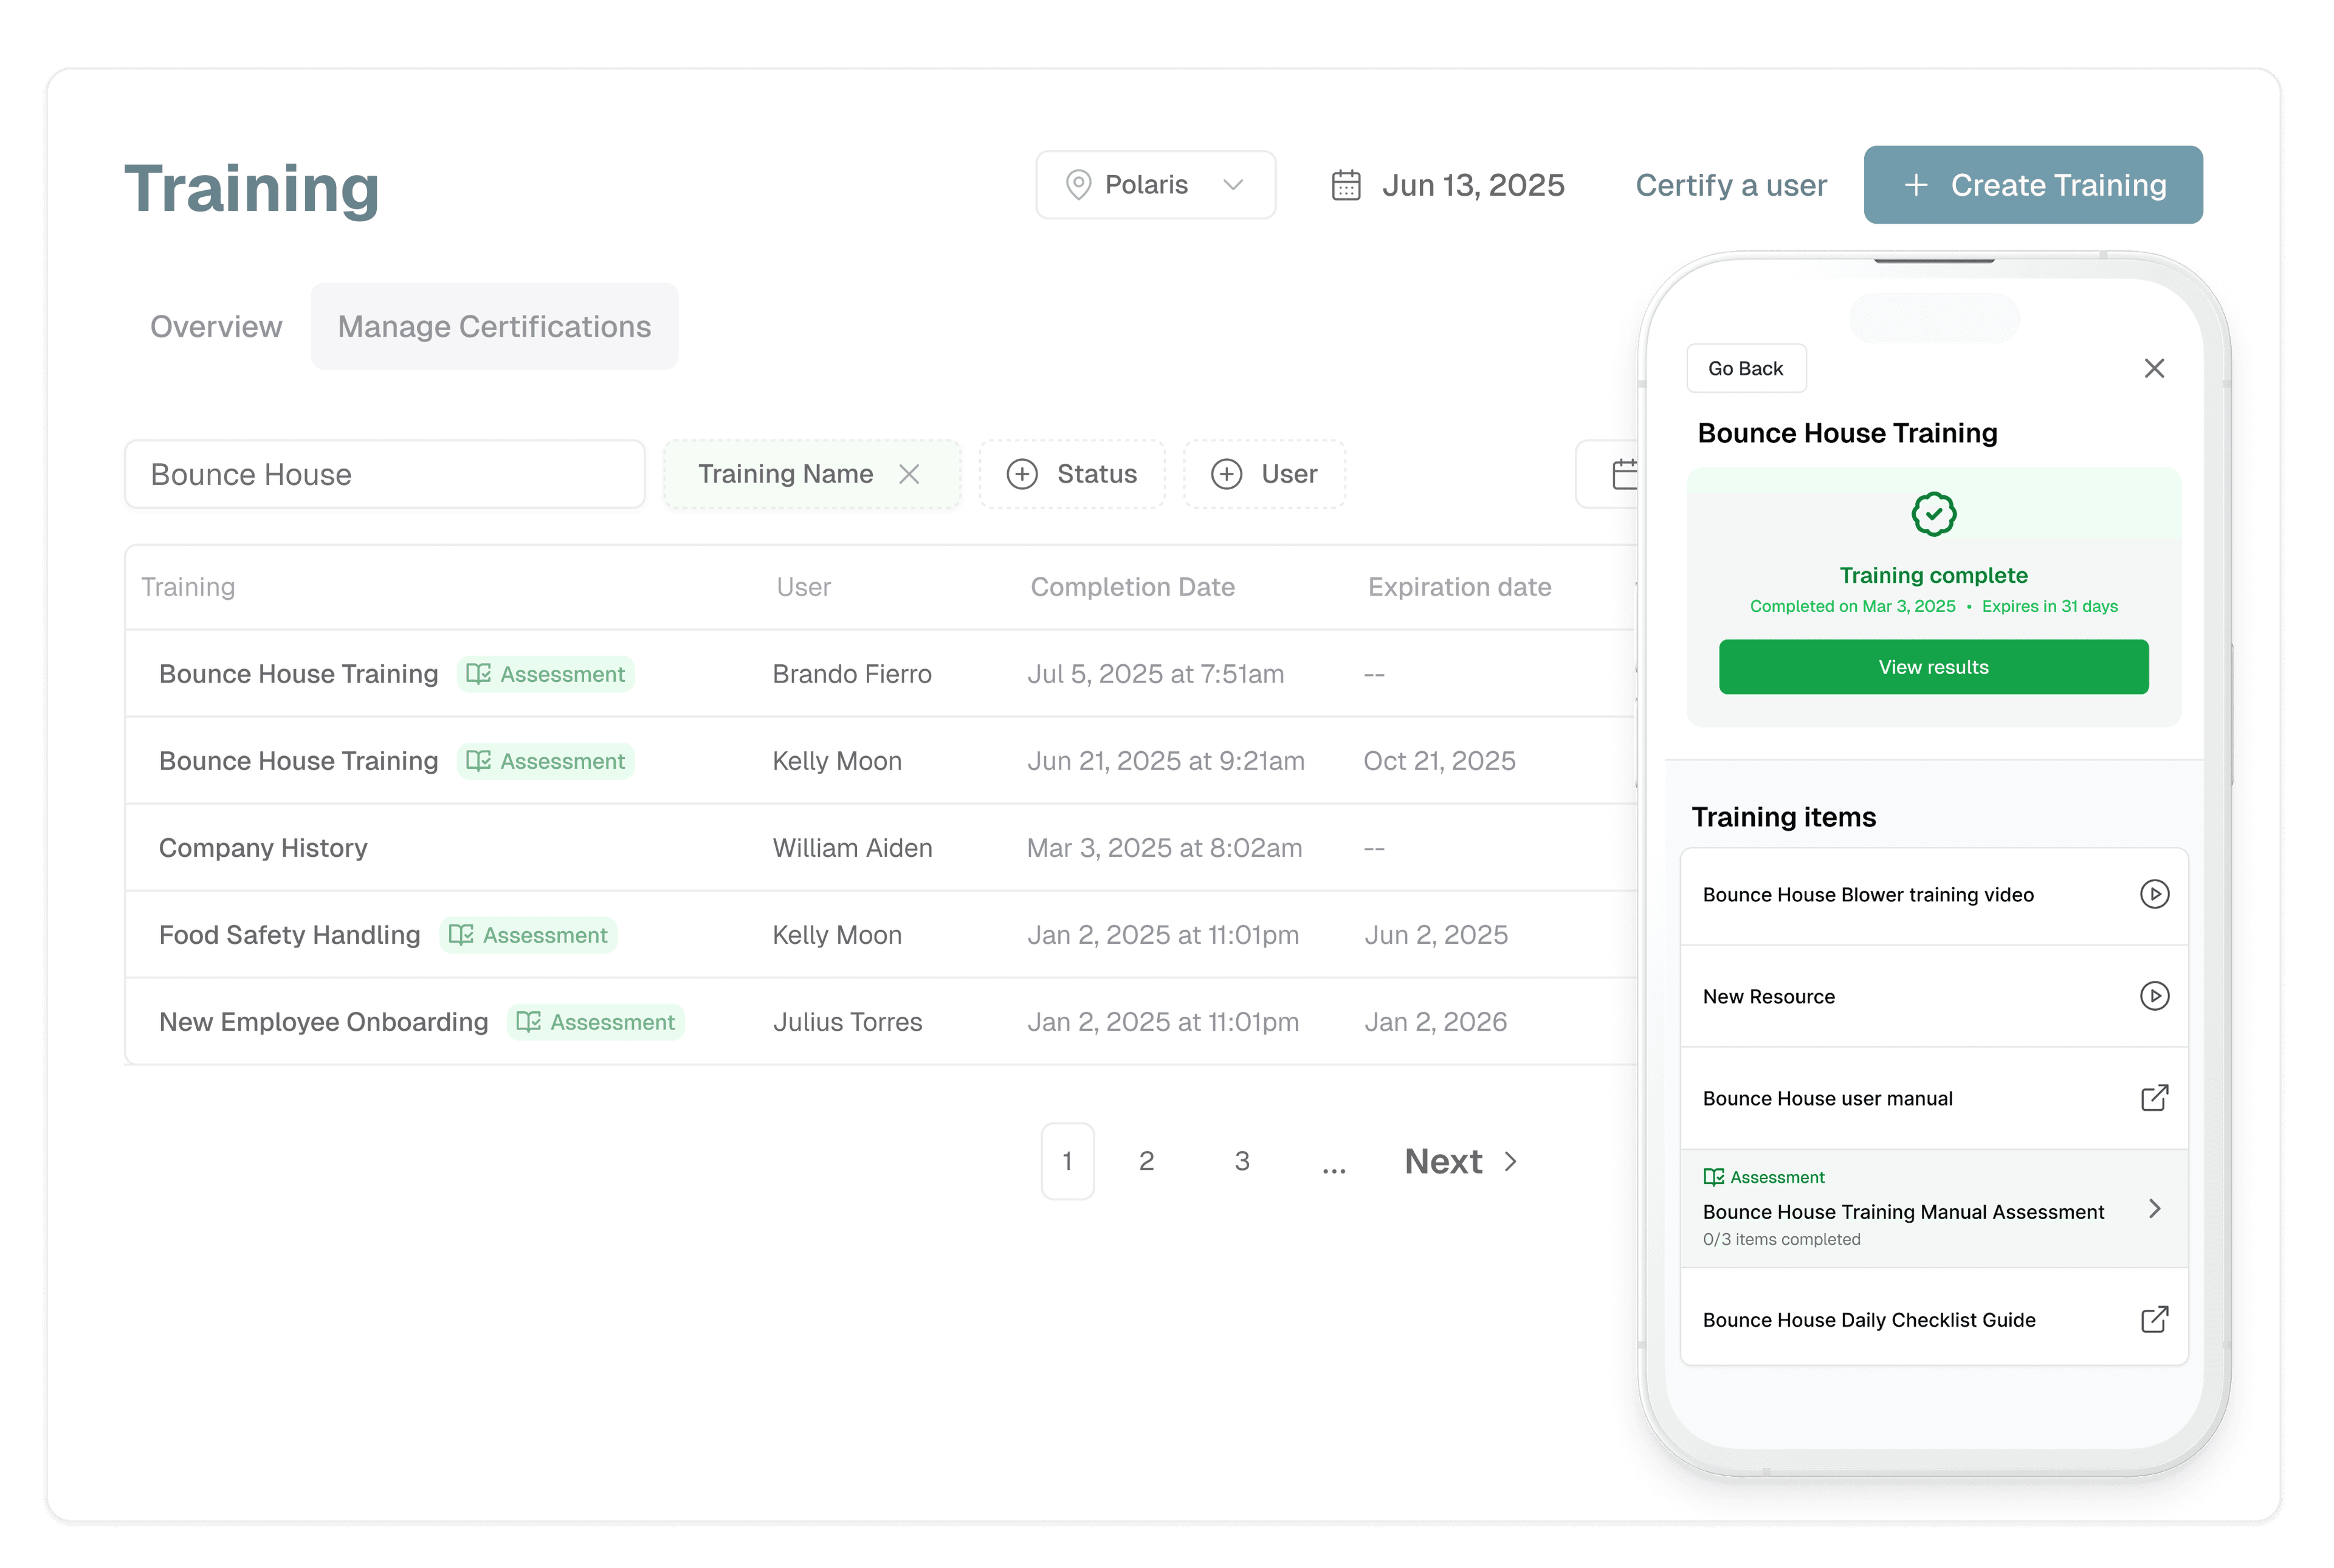
Task: Open Bounce House user manual external link
Action: click(2154, 1098)
